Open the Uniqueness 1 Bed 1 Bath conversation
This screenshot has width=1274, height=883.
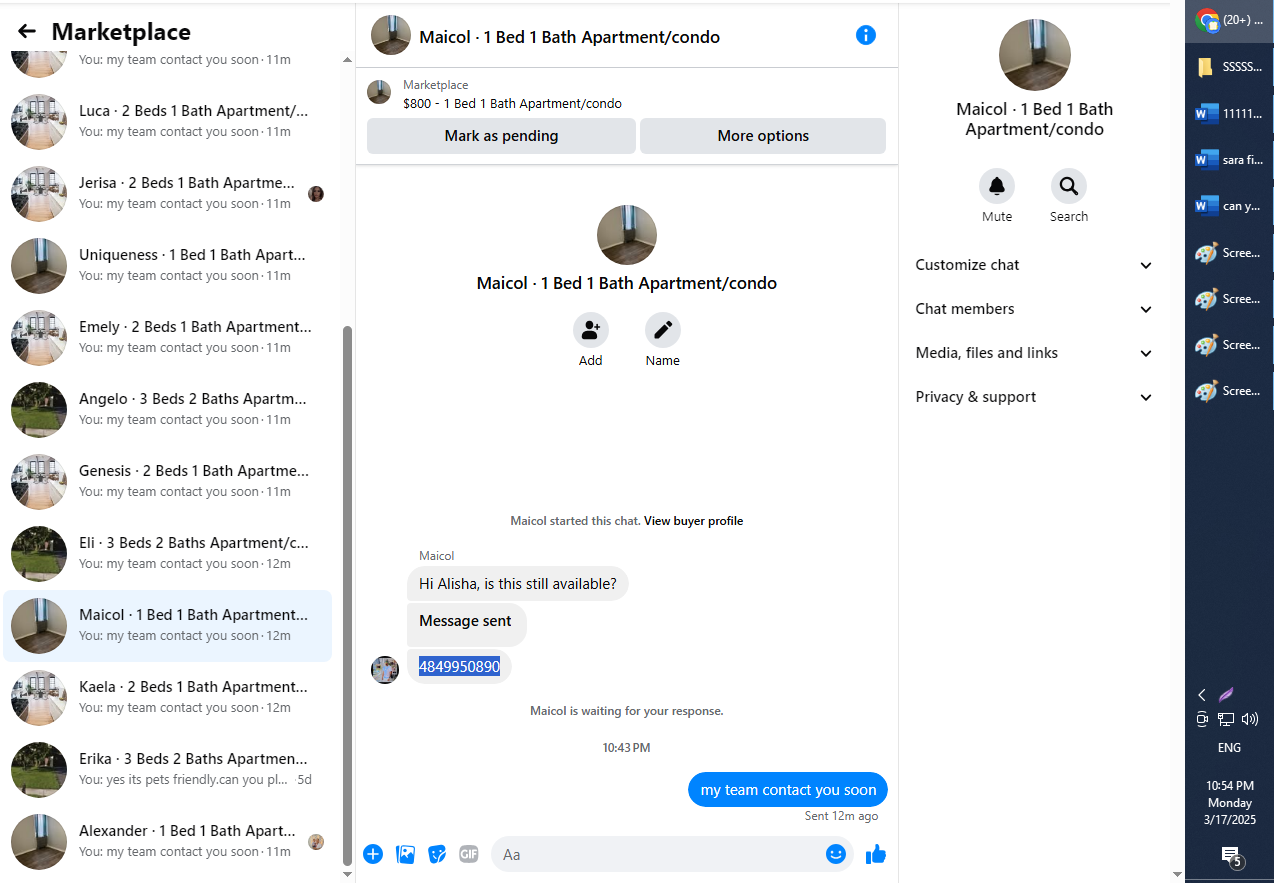(x=168, y=266)
